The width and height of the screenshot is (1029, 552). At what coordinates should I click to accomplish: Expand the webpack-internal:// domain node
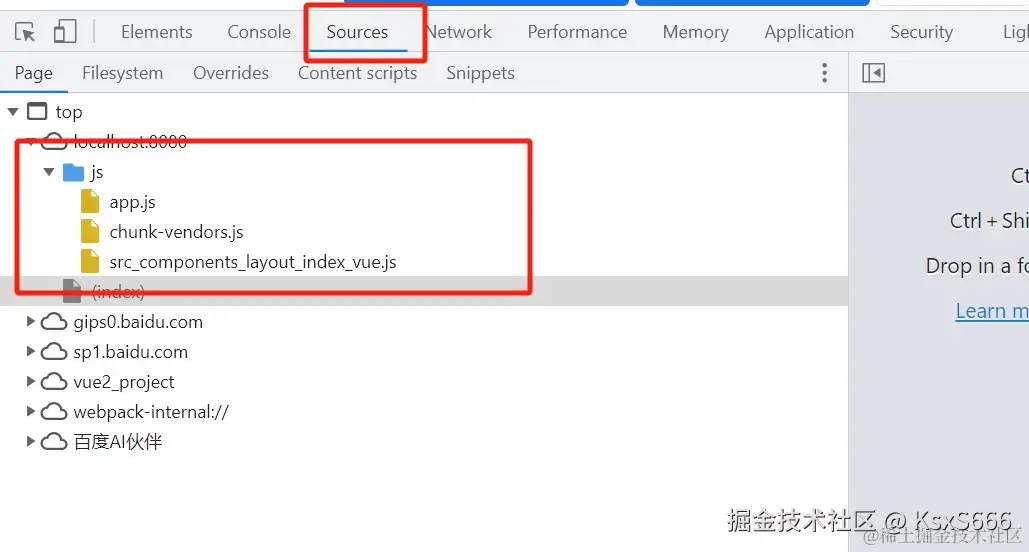(31, 412)
